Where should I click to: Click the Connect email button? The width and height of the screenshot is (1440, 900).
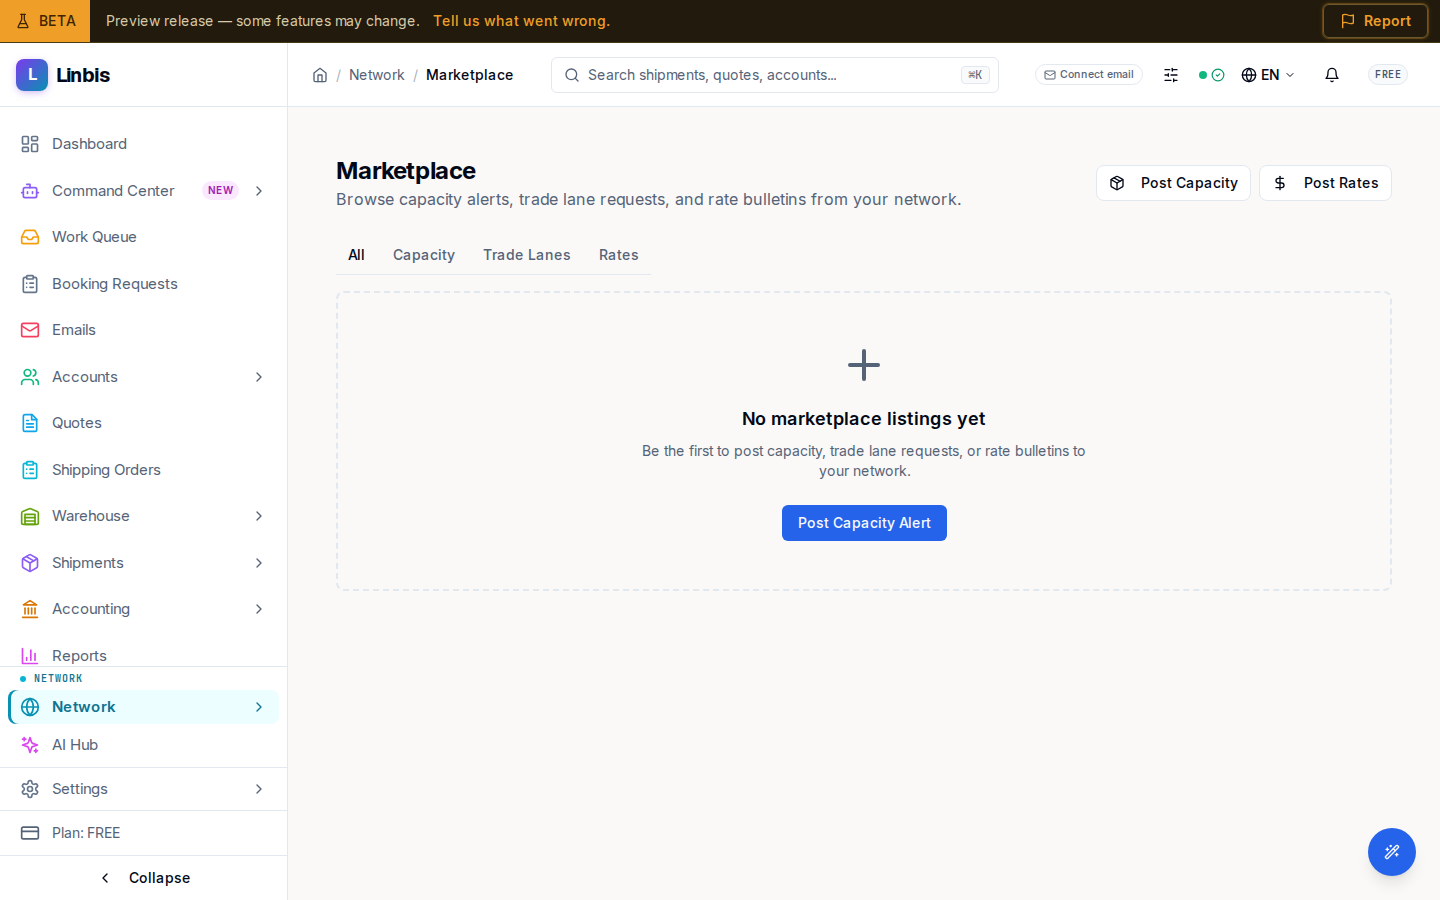(x=1089, y=75)
